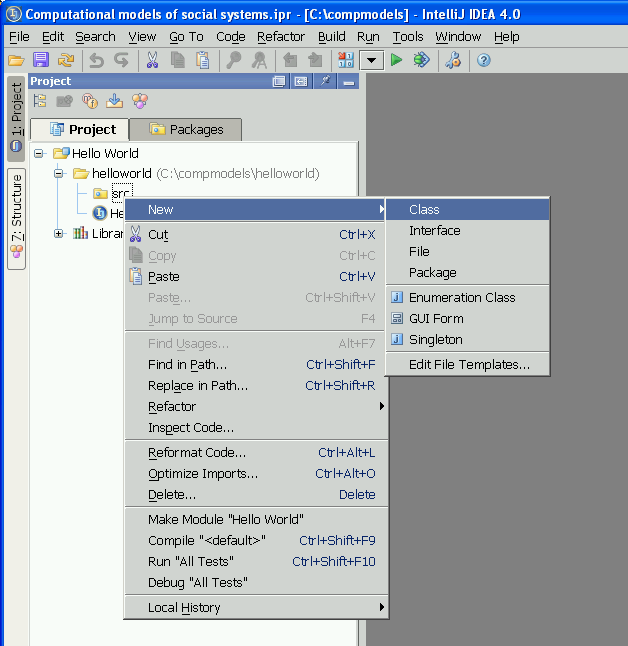Select Paste Ctrl+V in context menu
Viewport: 628px width, 646px height.
coord(255,276)
